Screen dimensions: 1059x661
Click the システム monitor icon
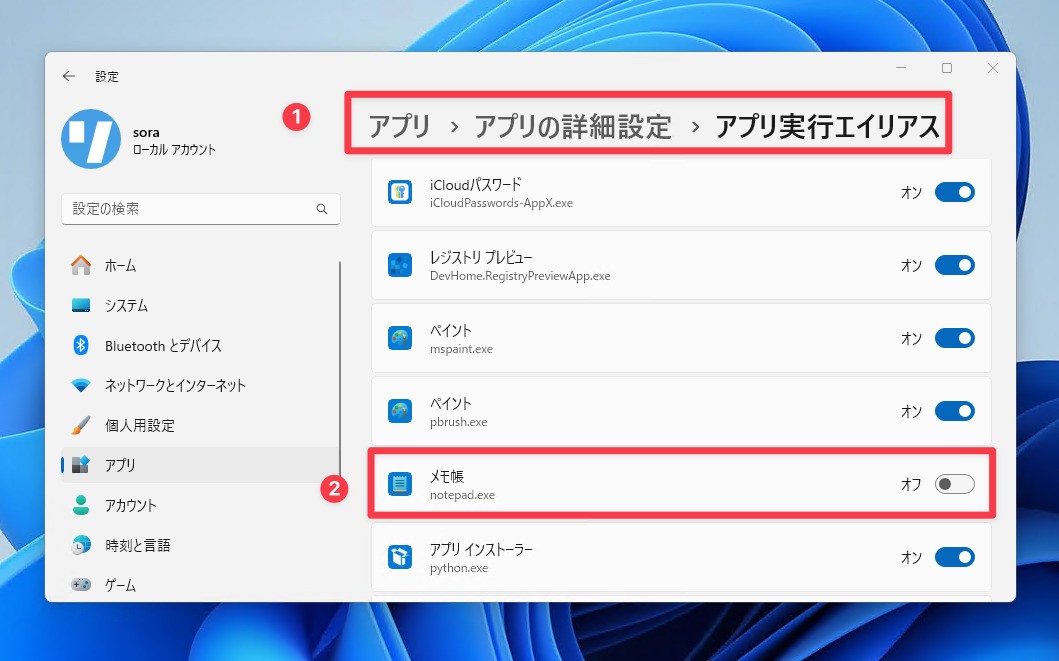[81, 305]
